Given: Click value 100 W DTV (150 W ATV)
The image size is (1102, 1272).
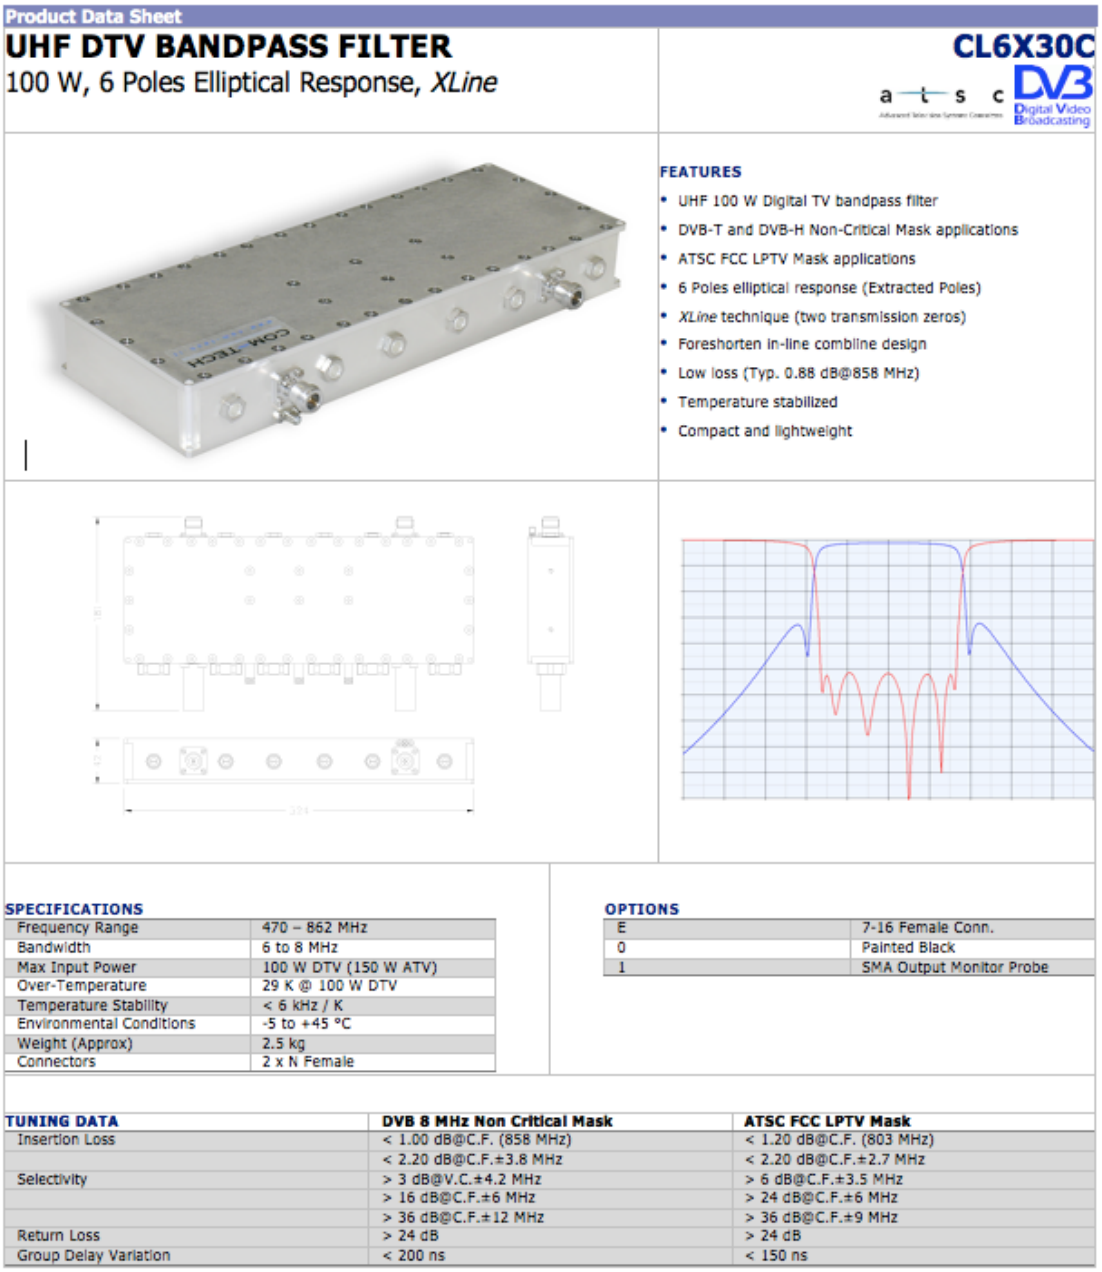Looking at the screenshot, I should pyautogui.click(x=350, y=967).
